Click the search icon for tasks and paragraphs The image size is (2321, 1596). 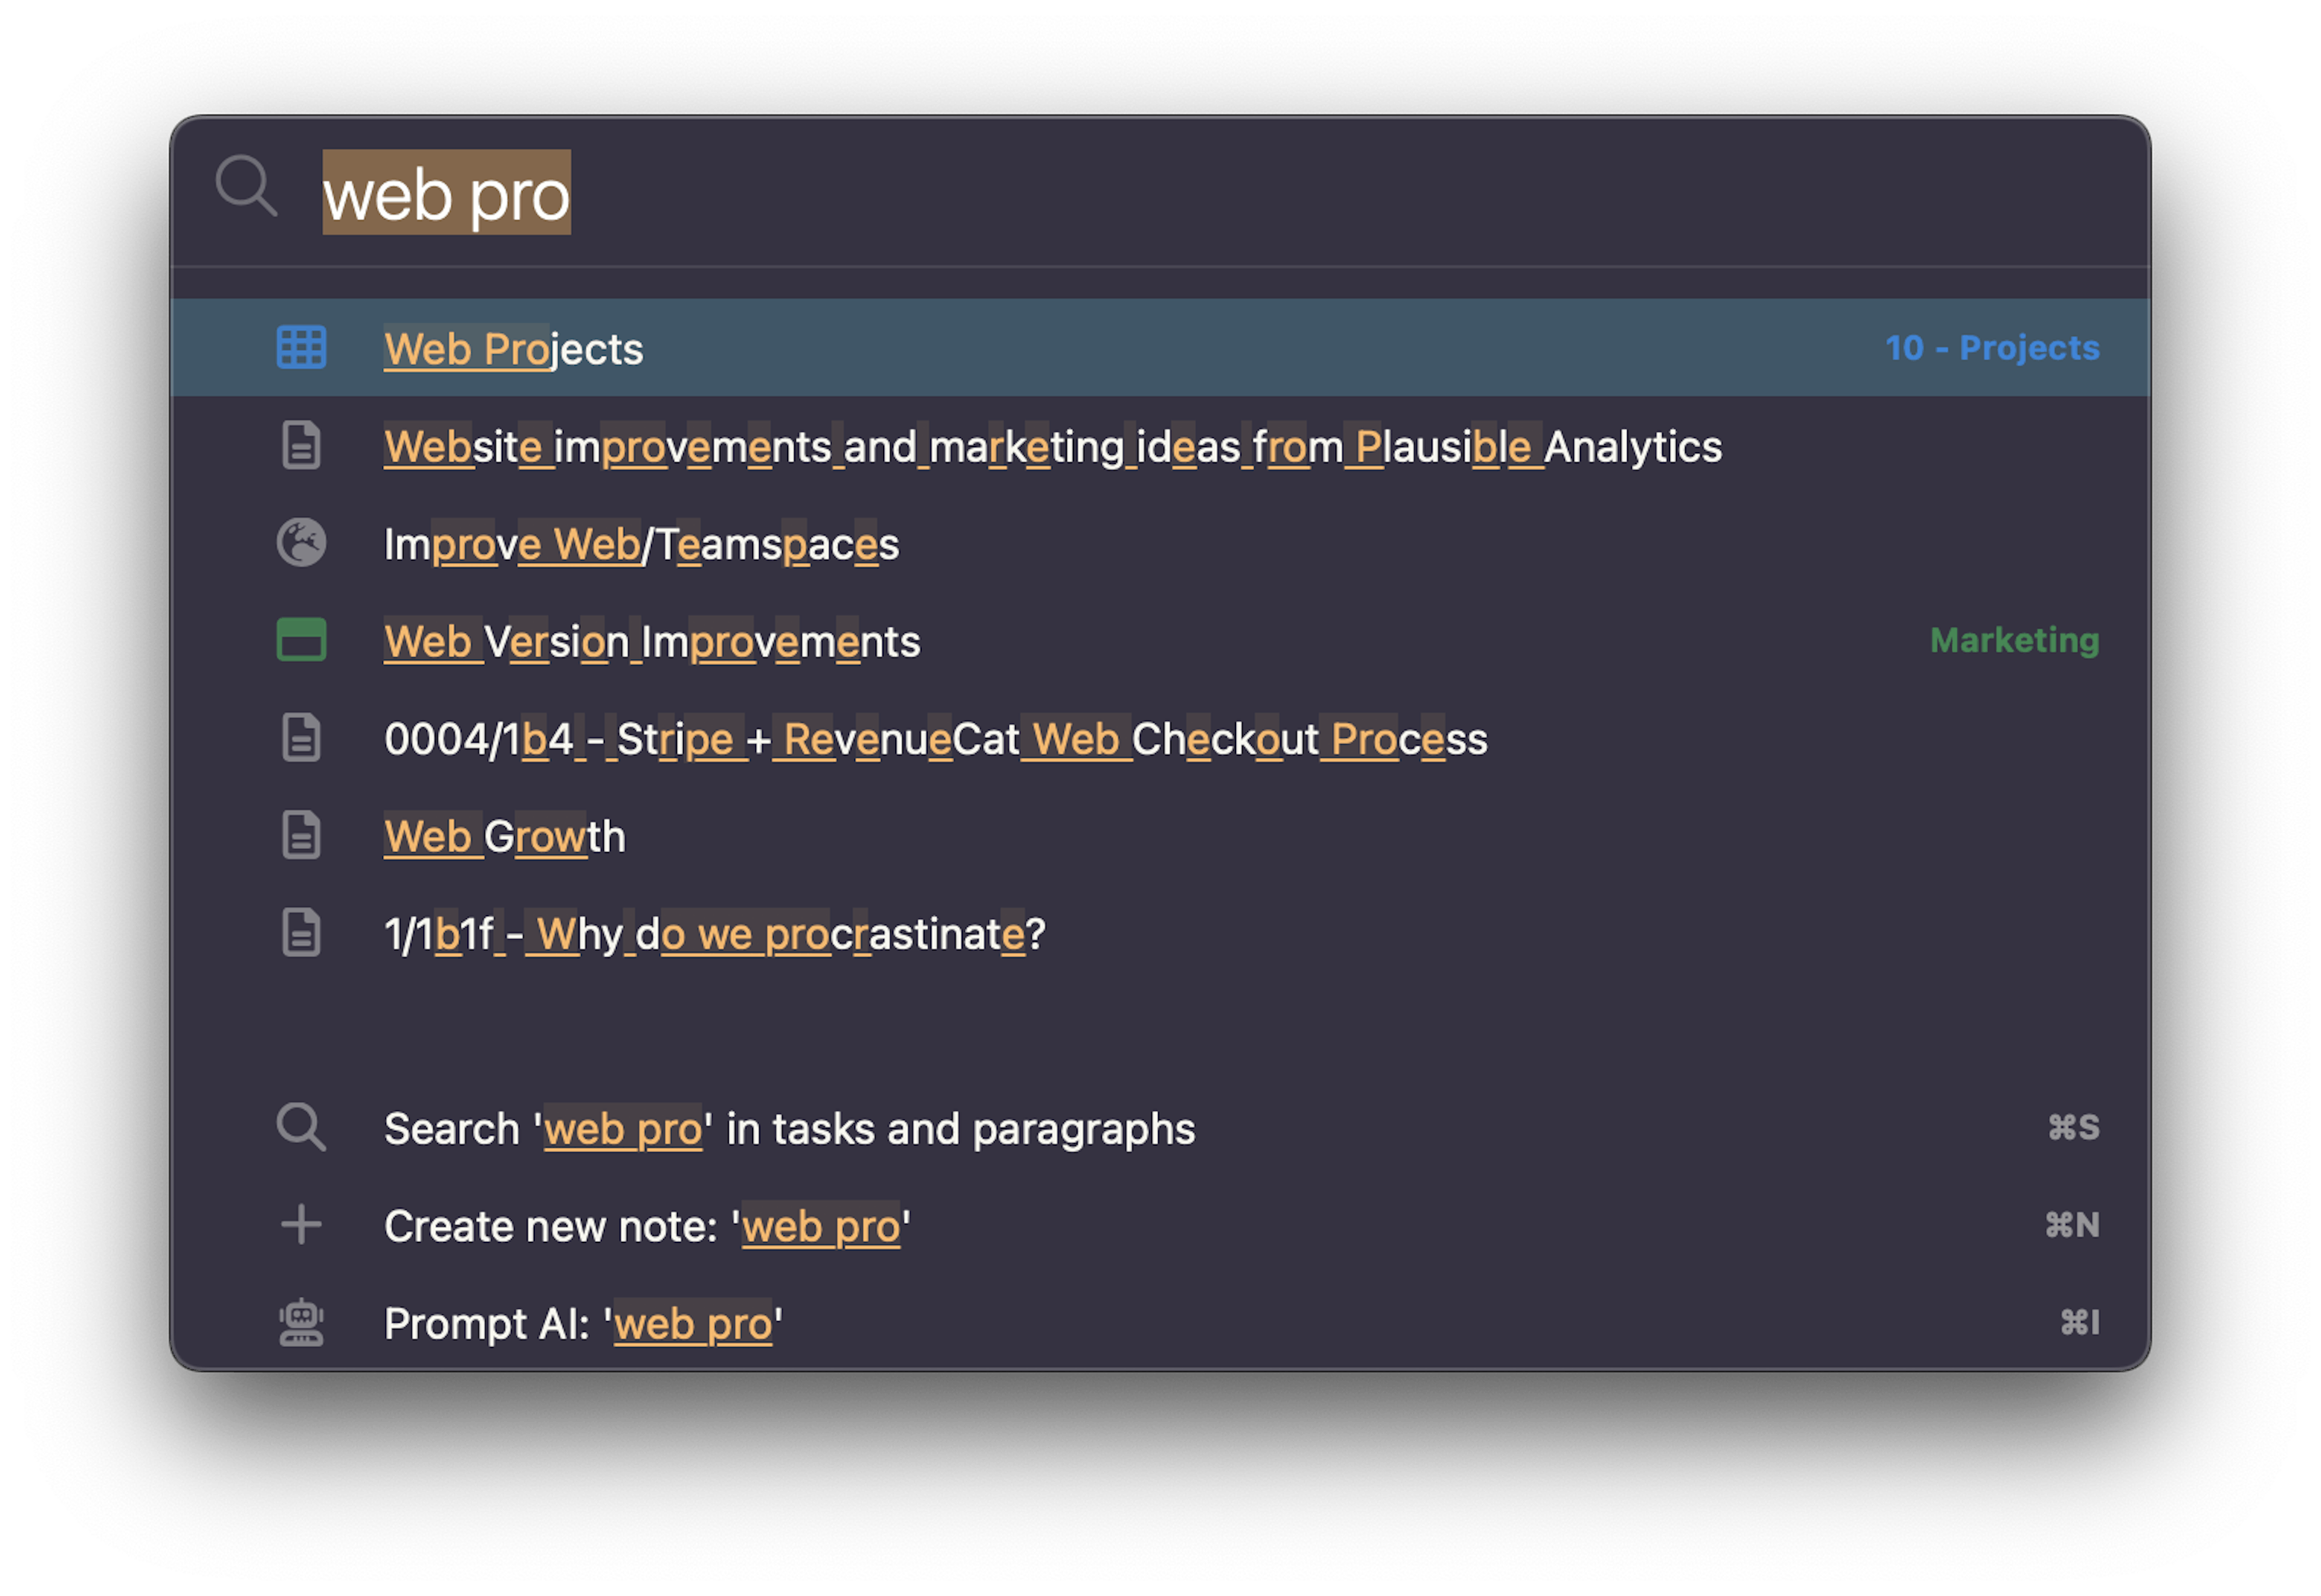(301, 1128)
